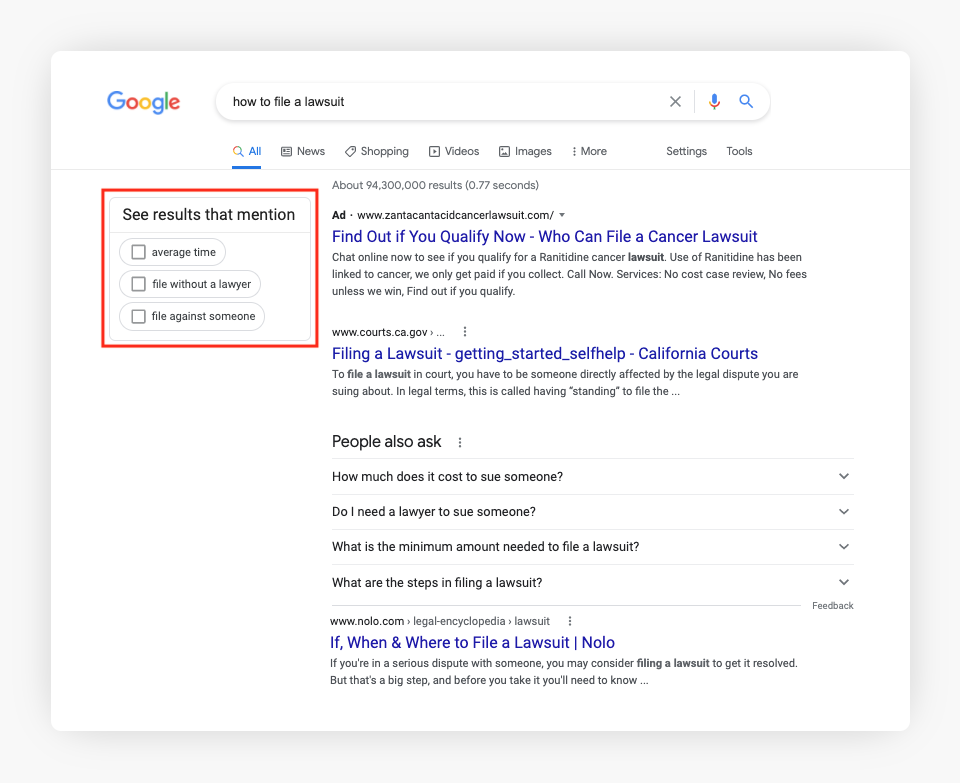Open the Nolo "If, When & Where" result
Image resolution: width=960 pixels, height=783 pixels.
[472, 643]
